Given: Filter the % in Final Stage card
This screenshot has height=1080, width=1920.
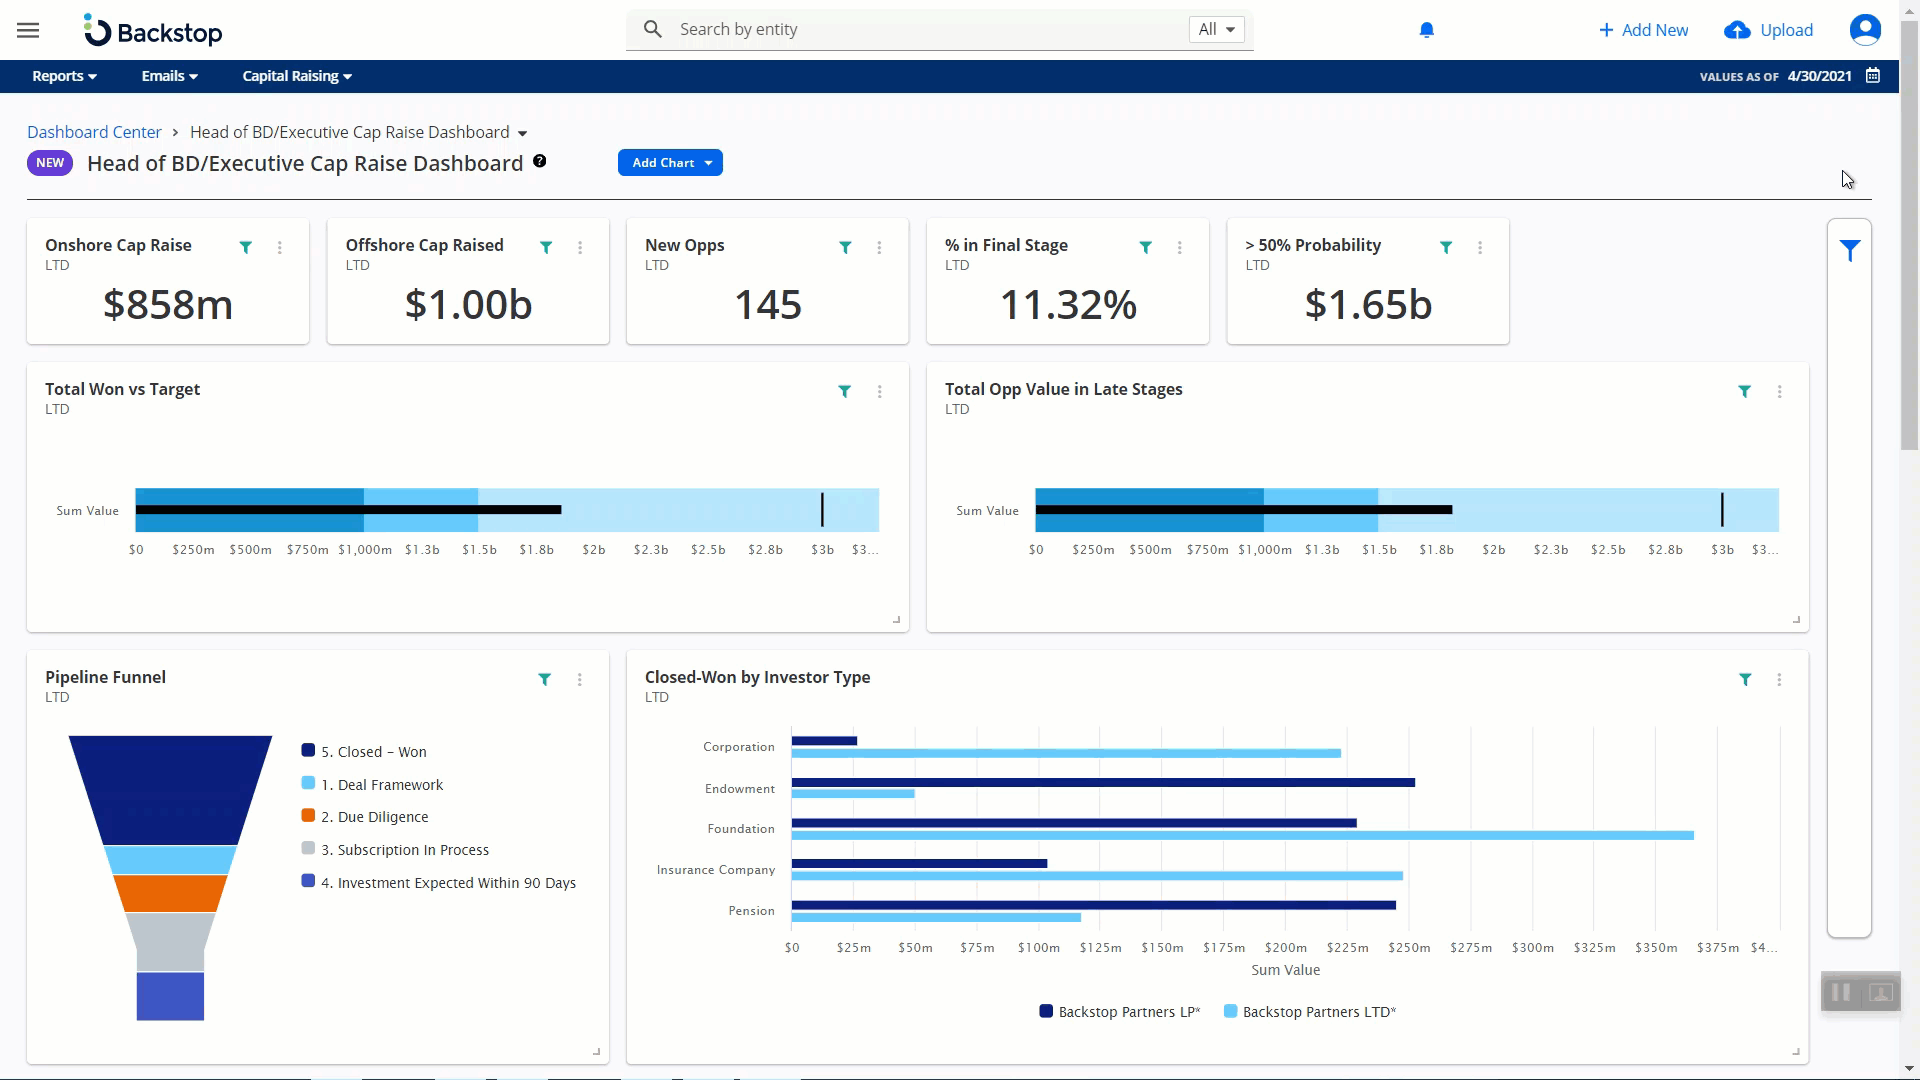Looking at the screenshot, I should coord(1146,247).
